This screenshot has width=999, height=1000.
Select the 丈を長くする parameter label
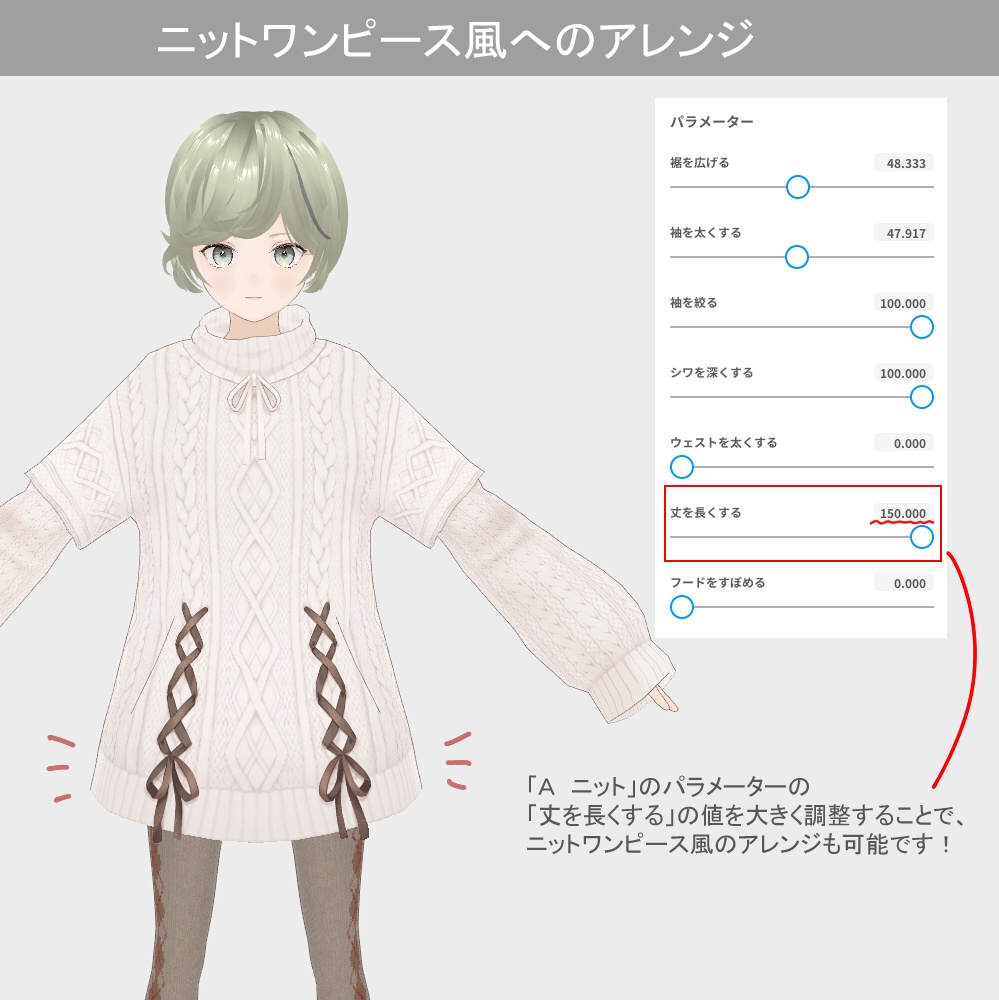click(x=706, y=512)
